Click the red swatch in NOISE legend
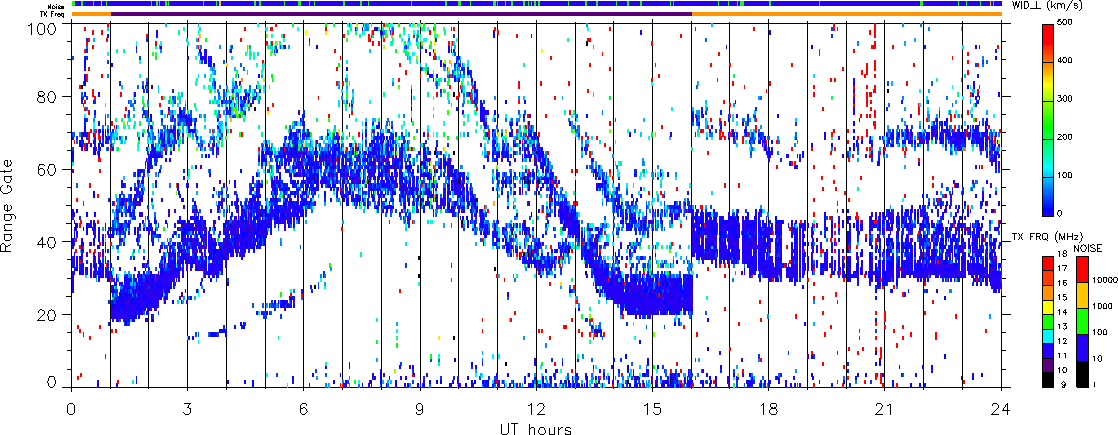 pyautogui.click(x=1082, y=270)
